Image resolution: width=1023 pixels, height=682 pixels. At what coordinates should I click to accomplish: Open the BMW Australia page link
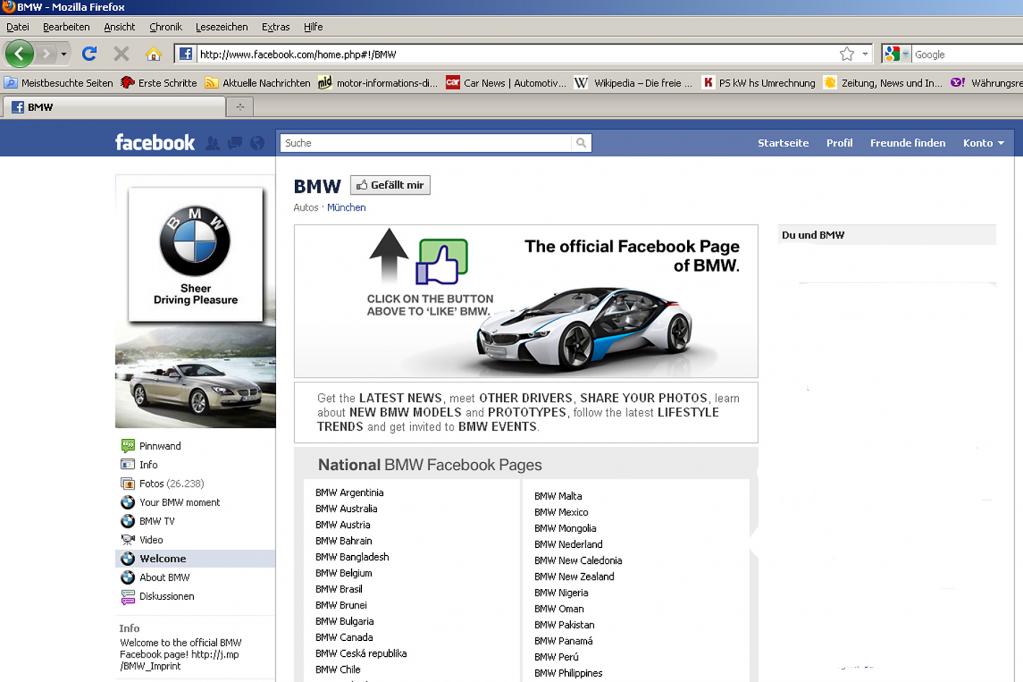pos(346,509)
